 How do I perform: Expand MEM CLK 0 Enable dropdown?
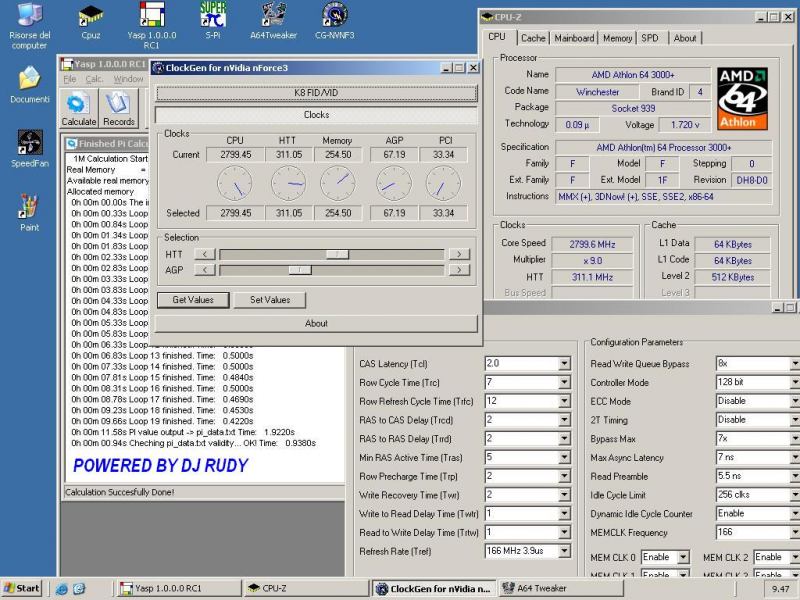[x=683, y=557]
